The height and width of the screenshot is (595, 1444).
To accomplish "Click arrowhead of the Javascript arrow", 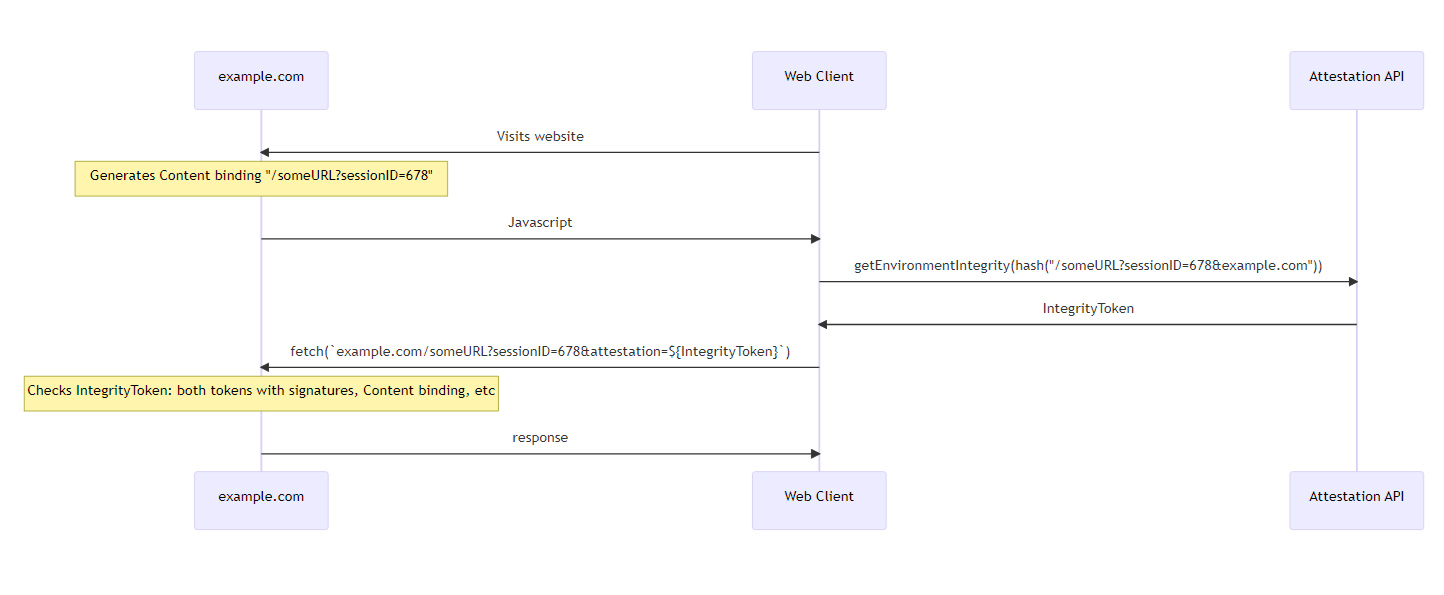I will [815, 239].
